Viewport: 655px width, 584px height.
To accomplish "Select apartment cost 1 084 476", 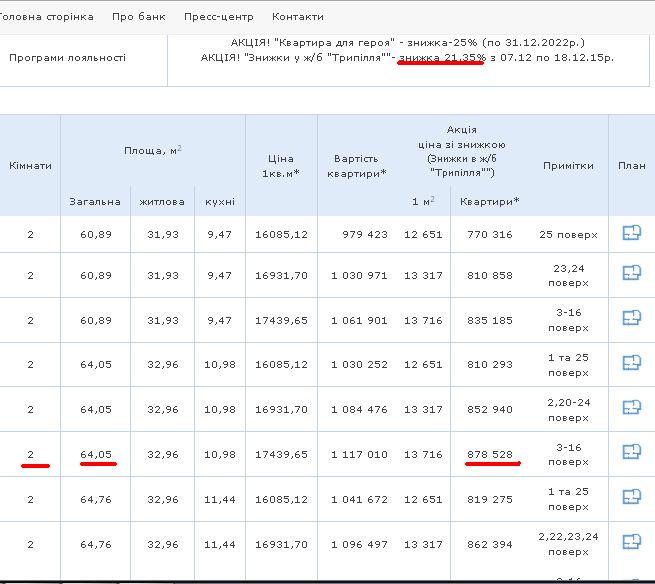I will [359, 410].
